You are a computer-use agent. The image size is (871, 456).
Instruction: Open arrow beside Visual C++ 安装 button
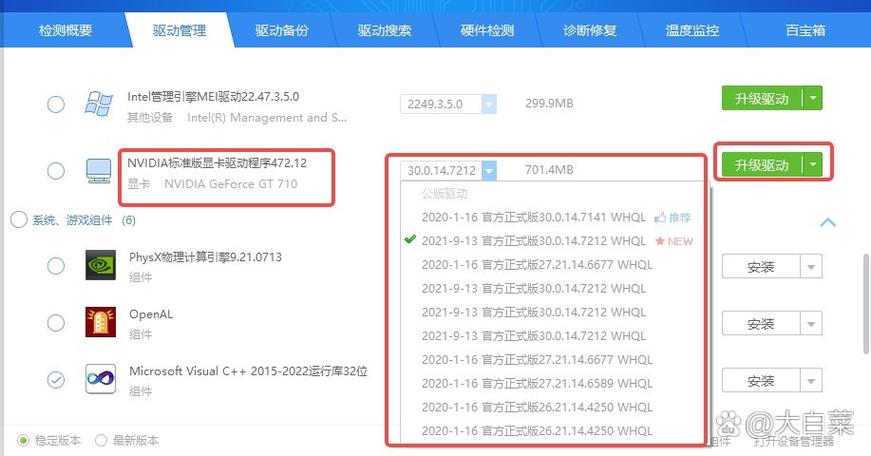click(x=811, y=381)
